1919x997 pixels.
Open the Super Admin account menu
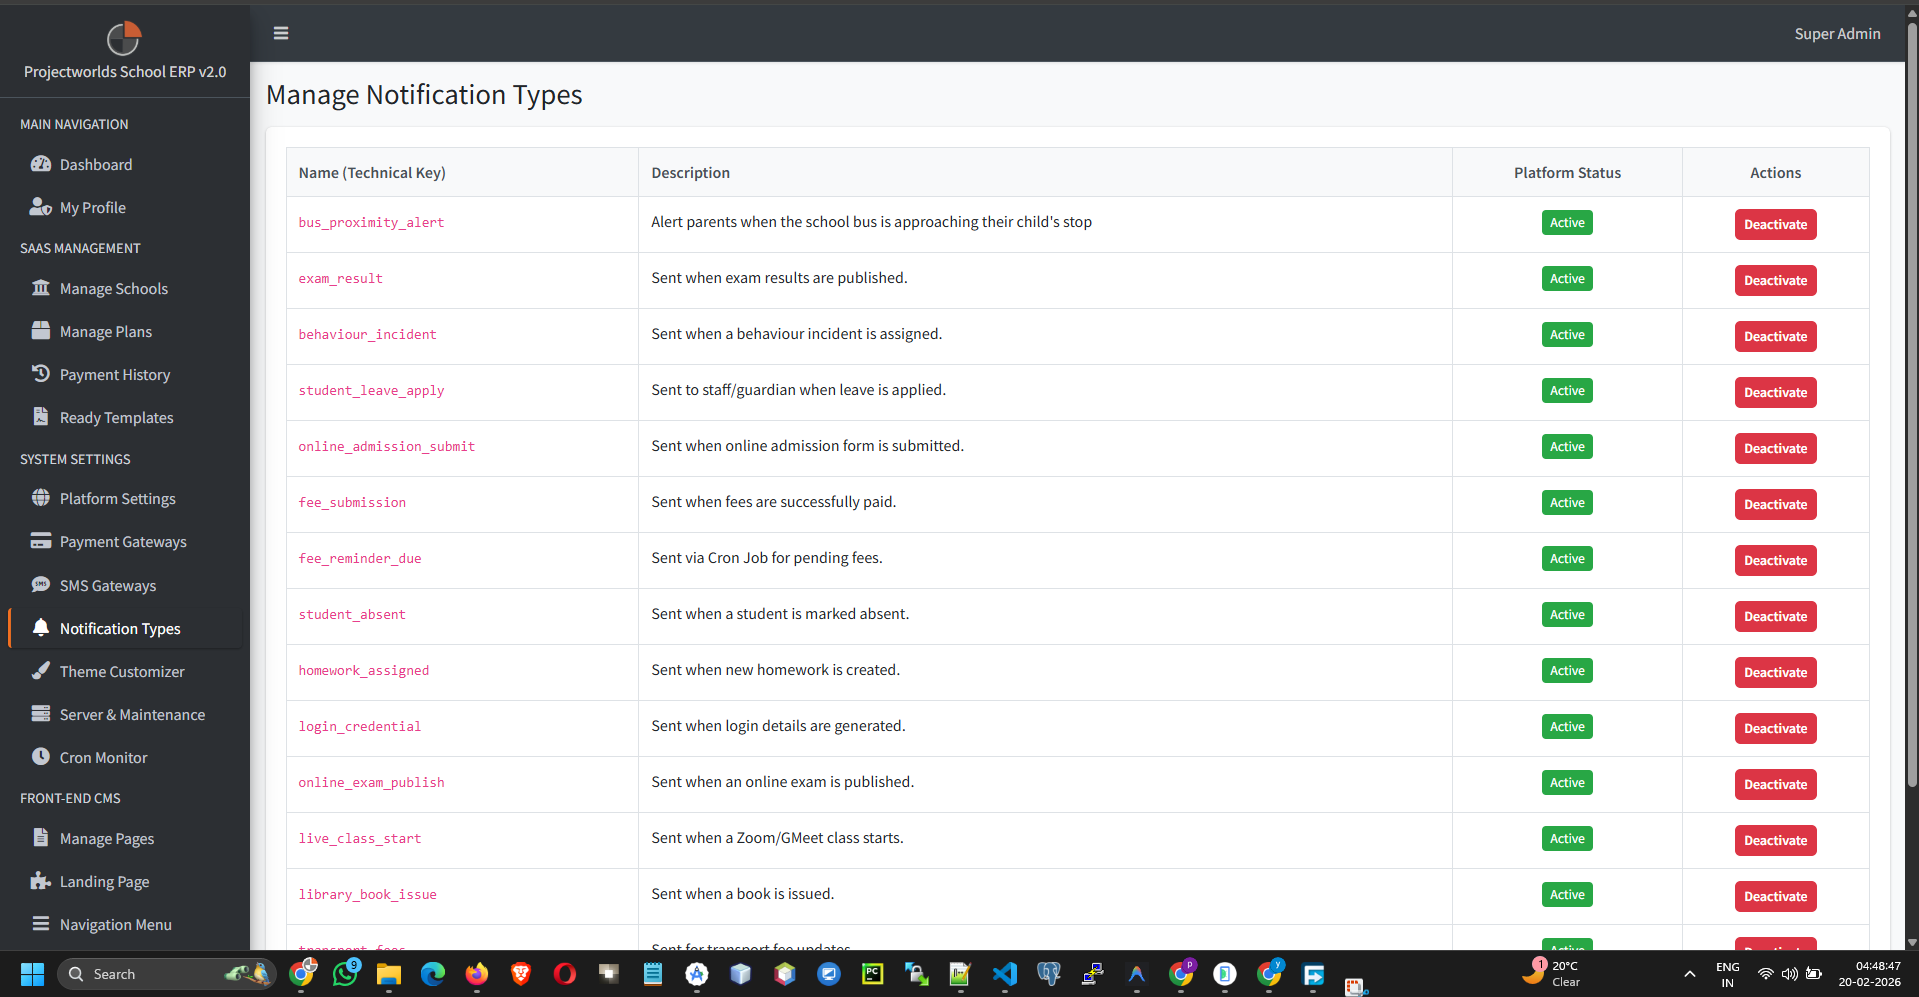1836,33
